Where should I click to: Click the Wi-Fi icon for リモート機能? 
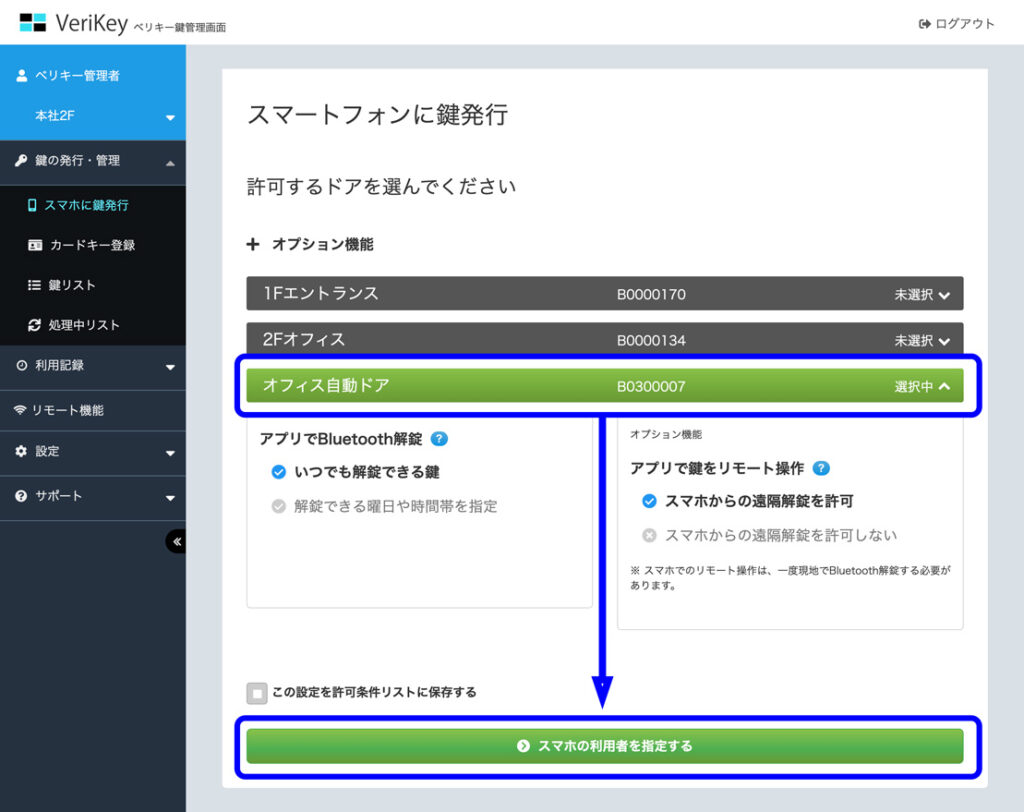[x=21, y=410]
